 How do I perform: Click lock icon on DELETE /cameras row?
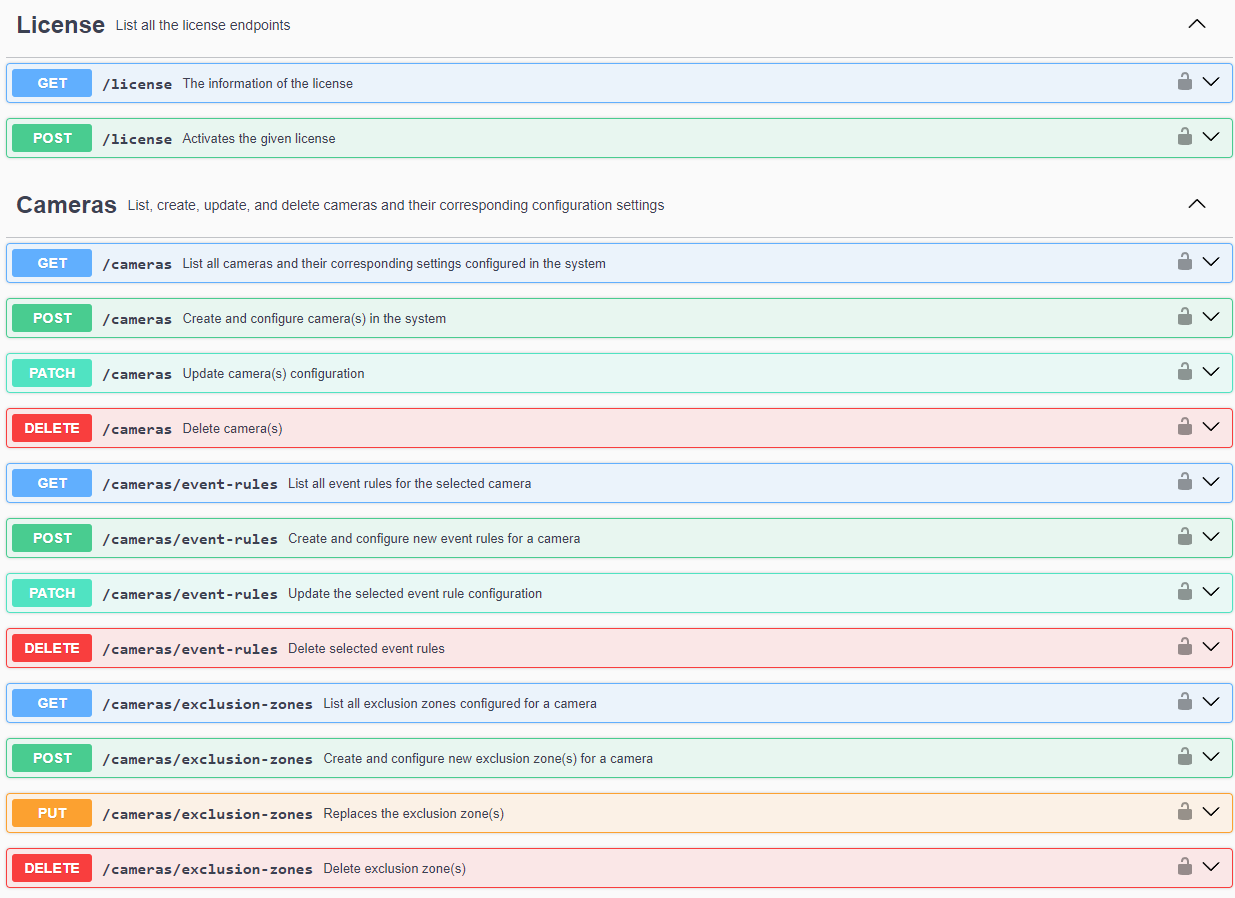coord(1185,427)
